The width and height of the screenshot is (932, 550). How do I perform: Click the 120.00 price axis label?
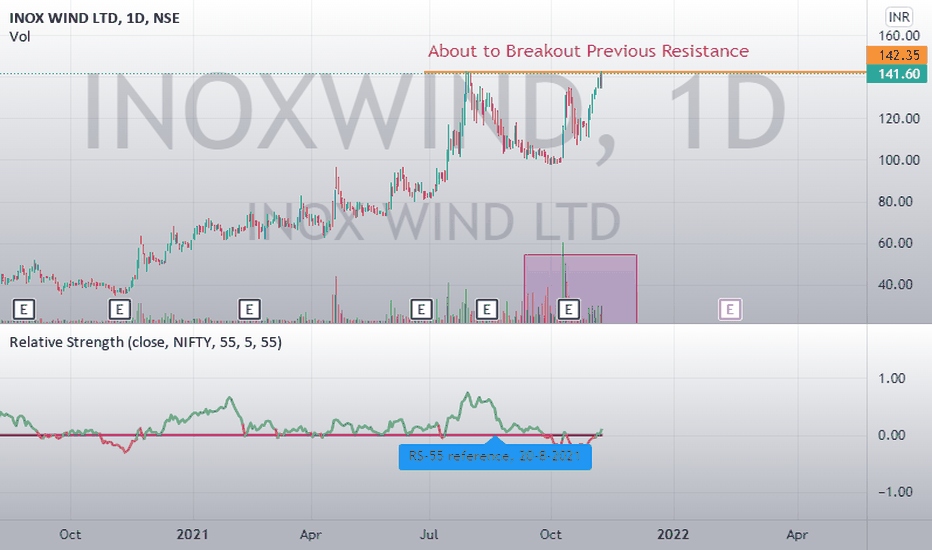click(899, 118)
